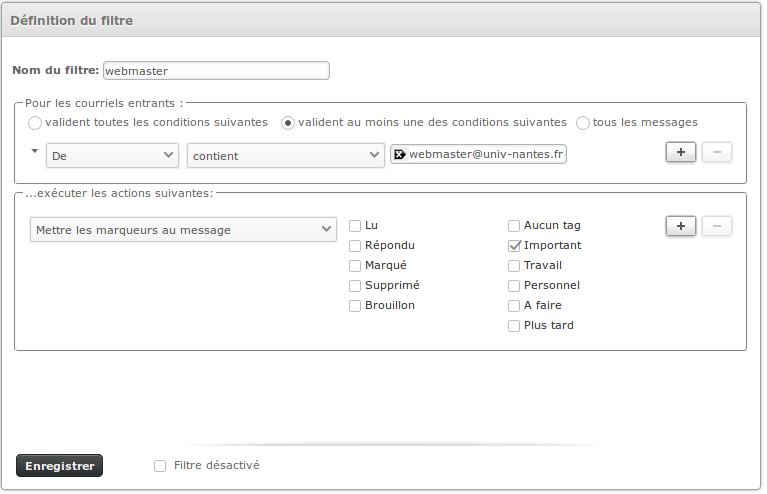Click the icon inside the webmaster address field
The height and width of the screenshot is (494, 767).
pyautogui.click(x=399, y=155)
